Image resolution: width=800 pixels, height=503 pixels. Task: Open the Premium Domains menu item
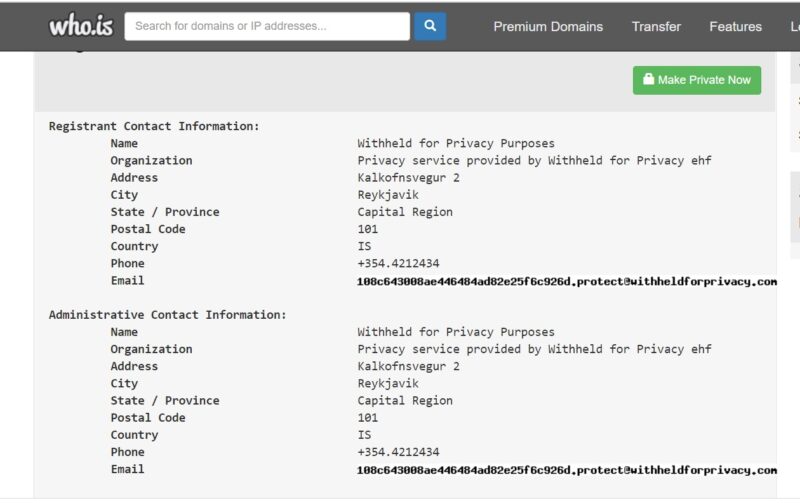pos(548,27)
